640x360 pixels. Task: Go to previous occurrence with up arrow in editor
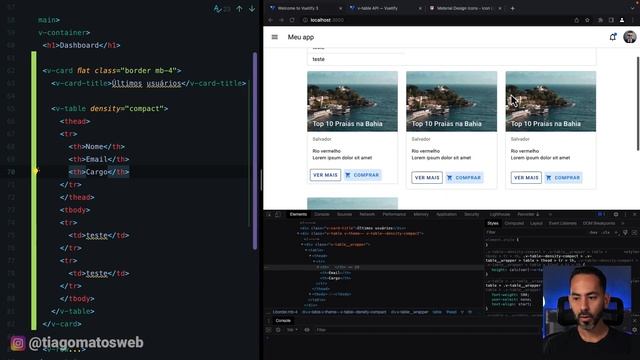click(239, 9)
